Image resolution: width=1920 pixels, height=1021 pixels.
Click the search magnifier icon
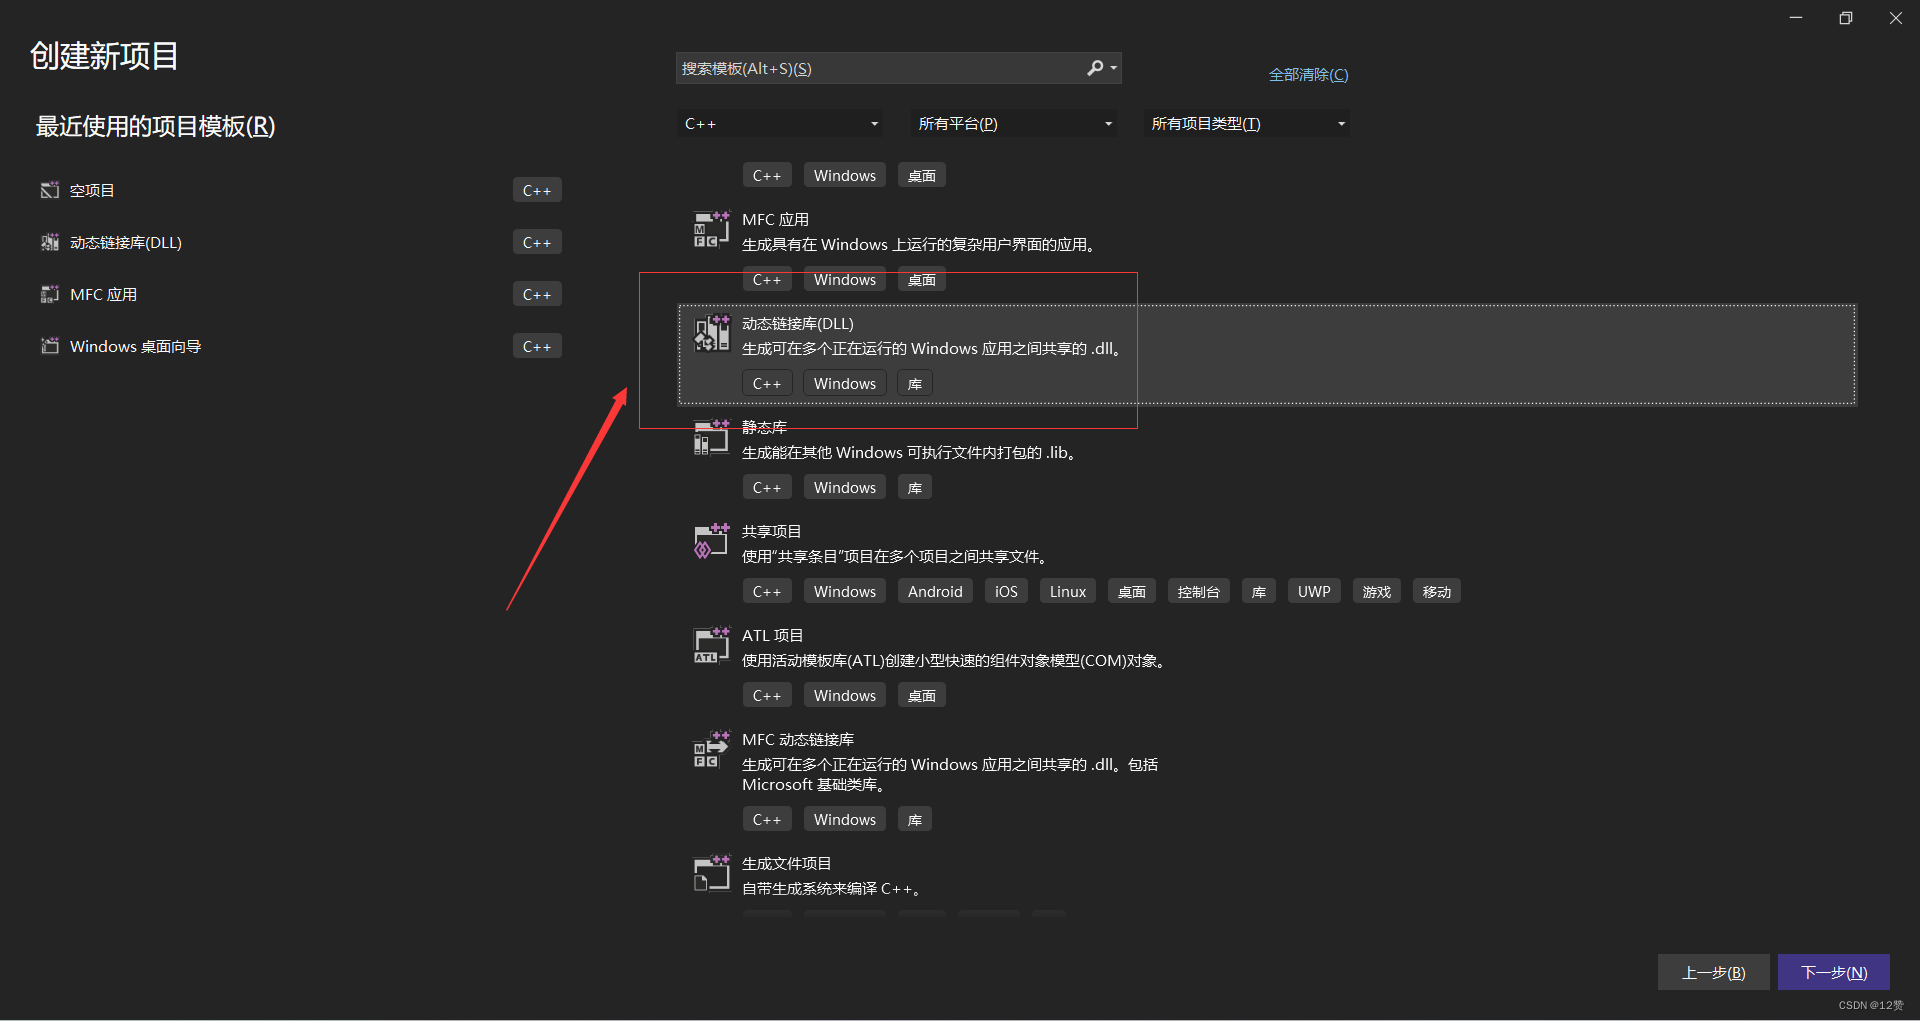pos(1095,68)
